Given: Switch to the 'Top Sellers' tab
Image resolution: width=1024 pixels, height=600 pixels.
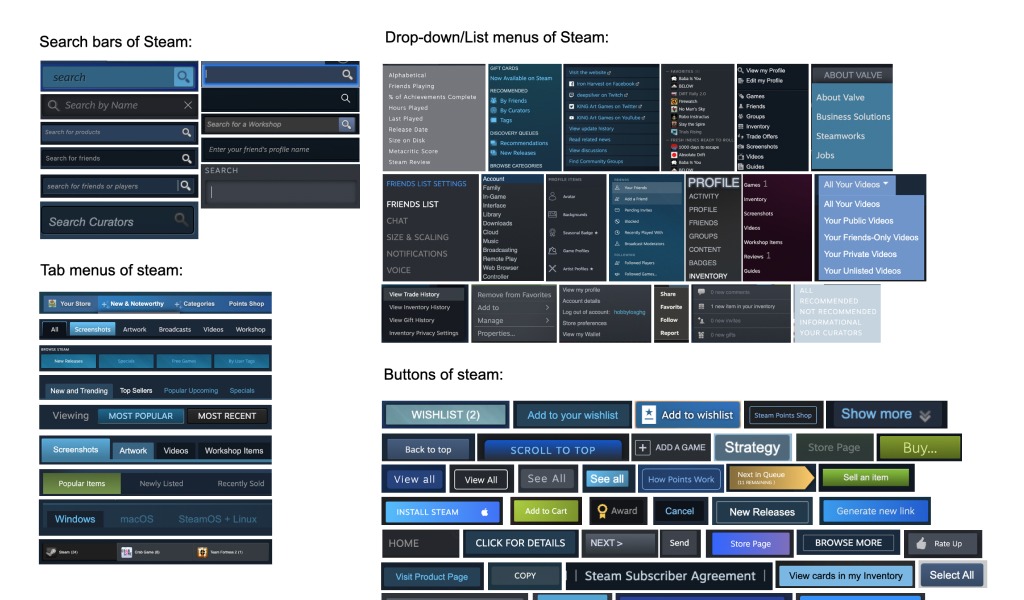Looking at the screenshot, I should tap(135, 391).
